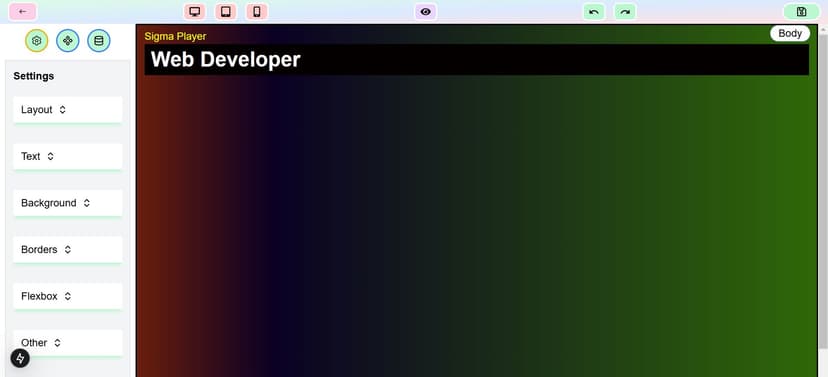Select the Sigma Player text element
Screen dimensions: 828x377
click(175, 36)
